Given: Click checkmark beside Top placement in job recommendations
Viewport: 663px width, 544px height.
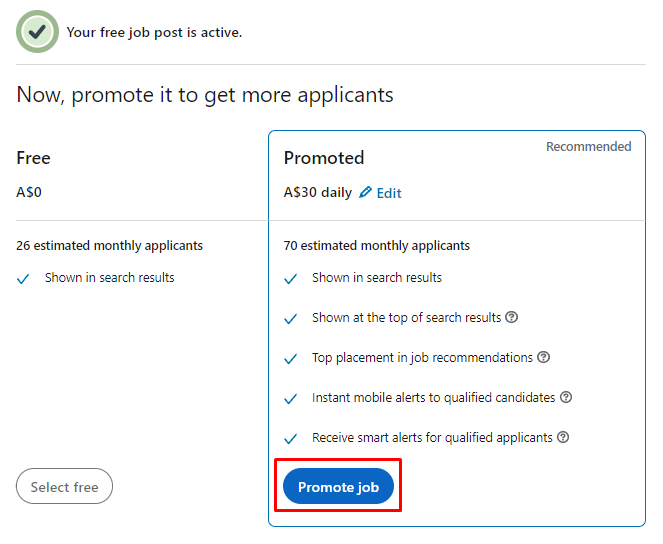Looking at the screenshot, I should [x=290, y=359].
